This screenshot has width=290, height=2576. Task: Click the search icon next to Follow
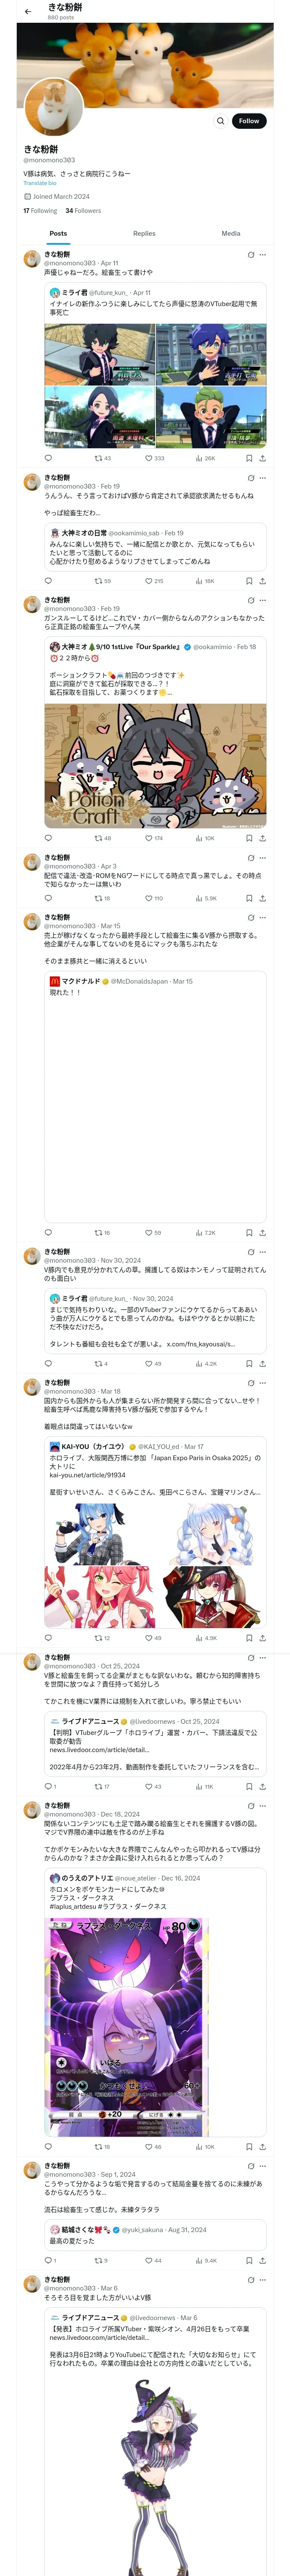coord(220,121)
